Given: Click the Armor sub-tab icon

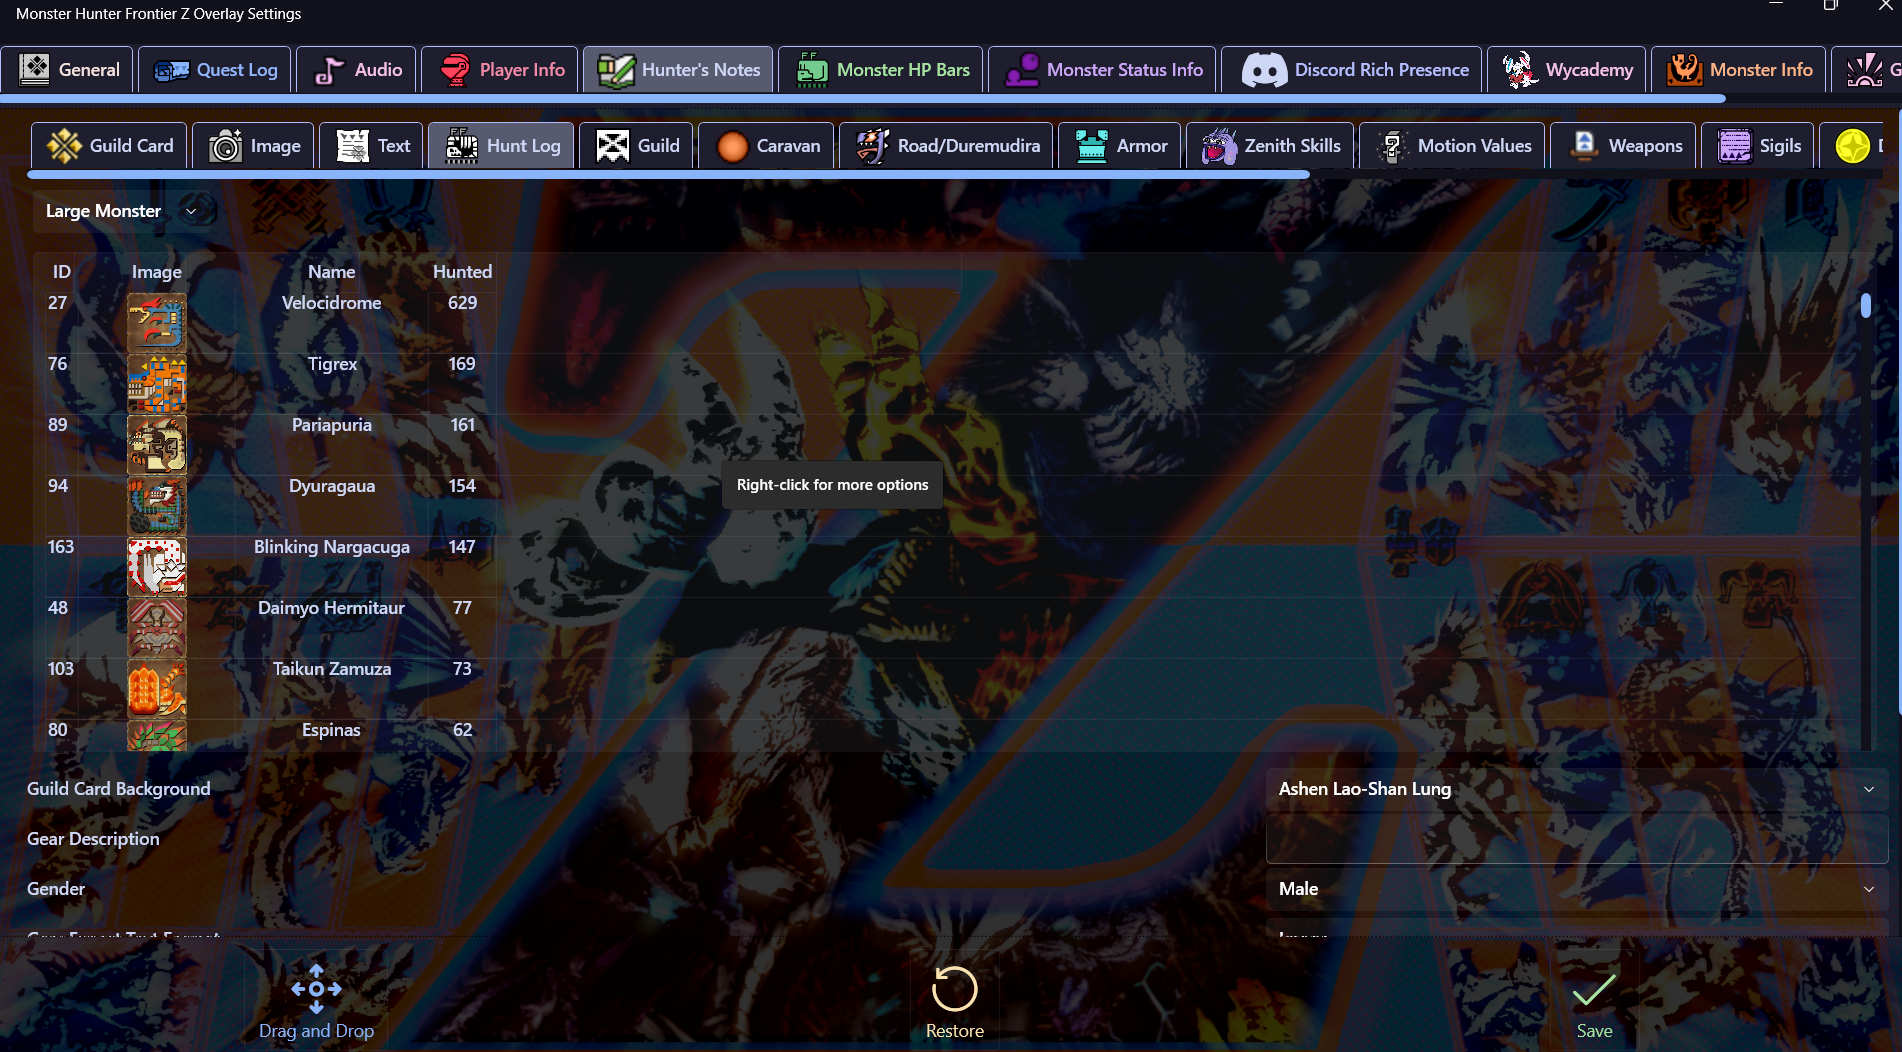Looking at the screenshot, I should coord(1091,146).
